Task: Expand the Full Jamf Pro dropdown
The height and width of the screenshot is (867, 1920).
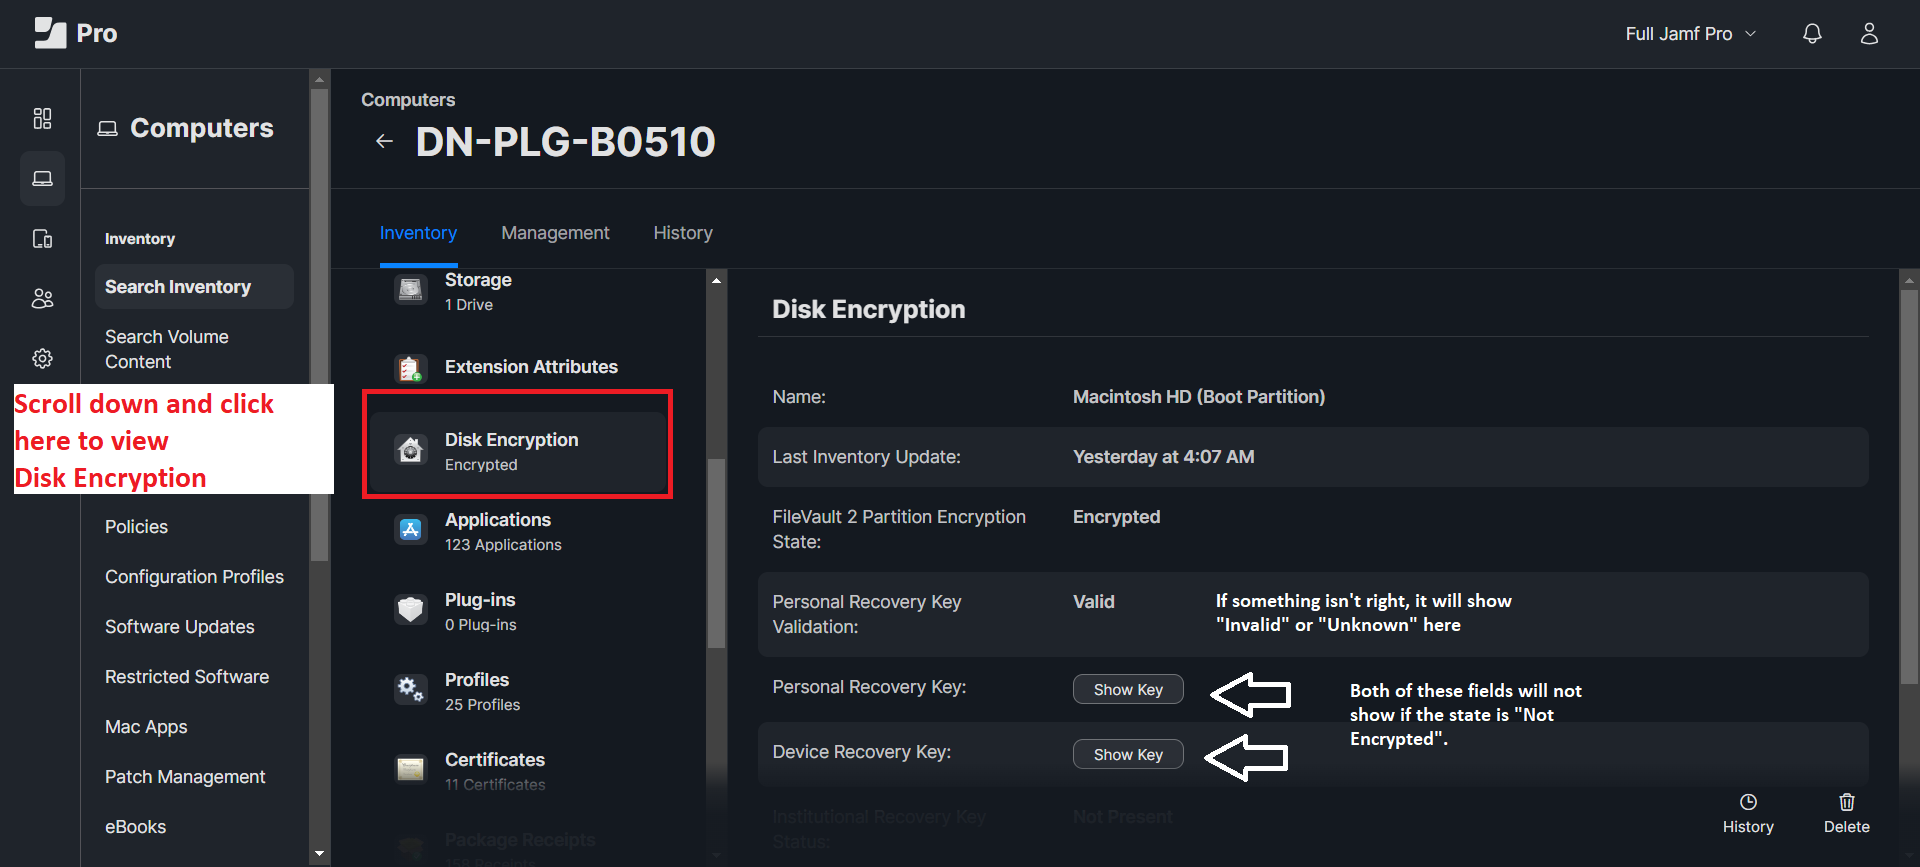Action: (x=1690, y=34)
